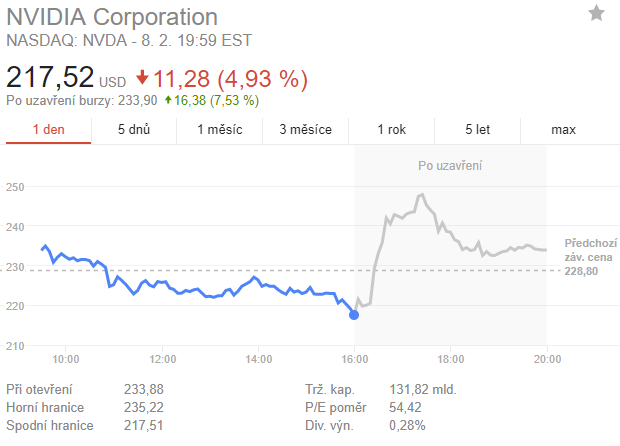Click the blue closing-price dot marker
Image resolution: width=620 pixels, height=446 pixels.
pyautogui.click(x=353, y=315)
